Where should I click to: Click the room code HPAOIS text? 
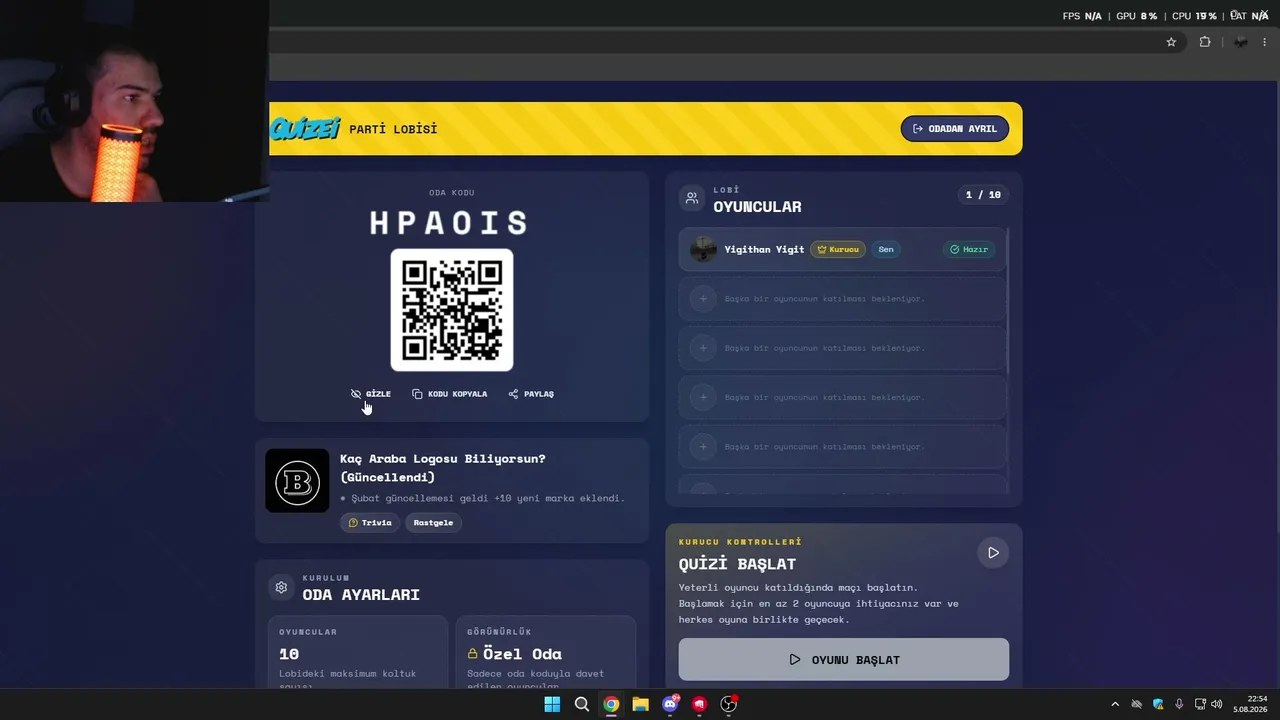pyautogui.click(x=449, y=223)
